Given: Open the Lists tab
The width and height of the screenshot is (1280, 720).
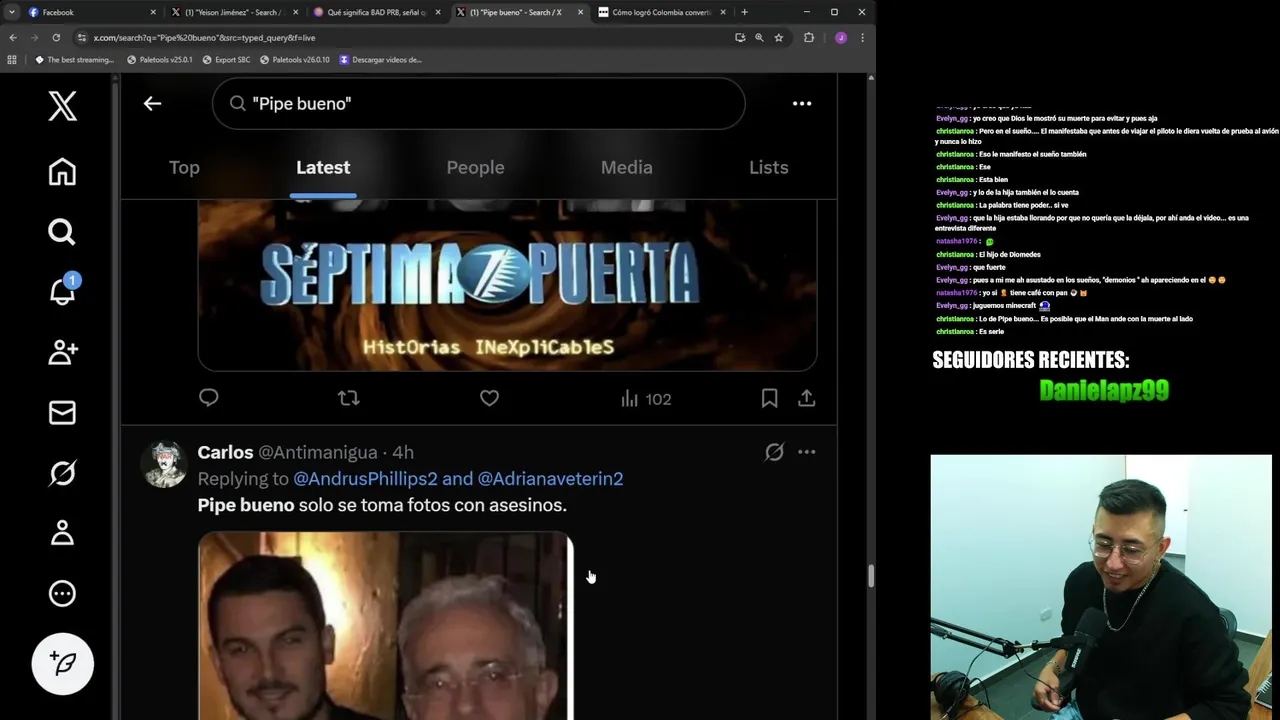Looking at the screenshot, I should tap(769, 167).
